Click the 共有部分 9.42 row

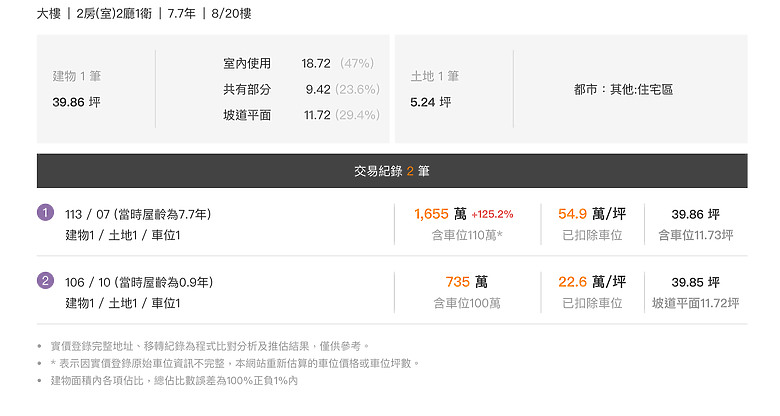tap(301, 89)
